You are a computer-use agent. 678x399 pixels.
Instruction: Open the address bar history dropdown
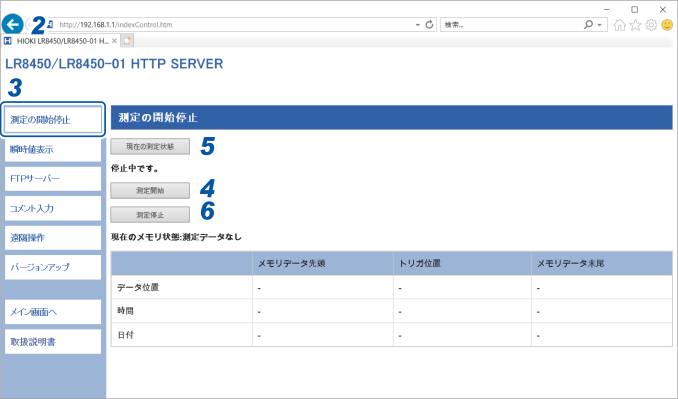[418, 25]
